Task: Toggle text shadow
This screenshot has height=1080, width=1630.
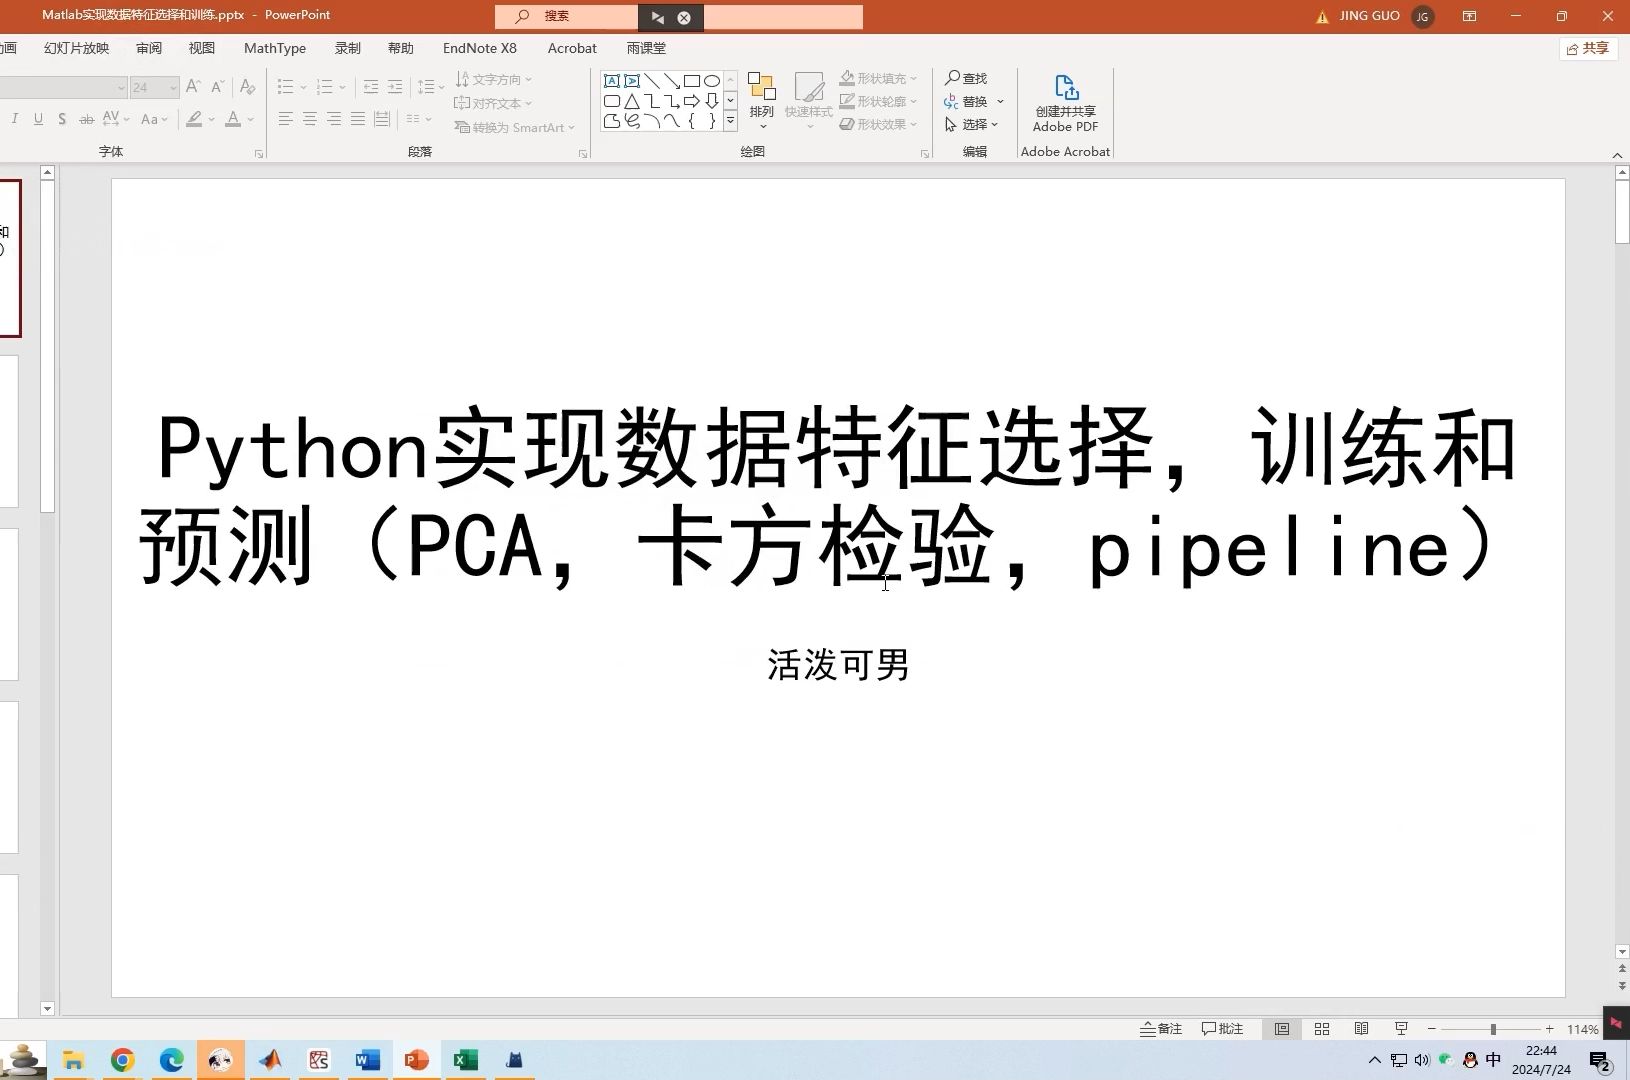Action: pos(62,119)
